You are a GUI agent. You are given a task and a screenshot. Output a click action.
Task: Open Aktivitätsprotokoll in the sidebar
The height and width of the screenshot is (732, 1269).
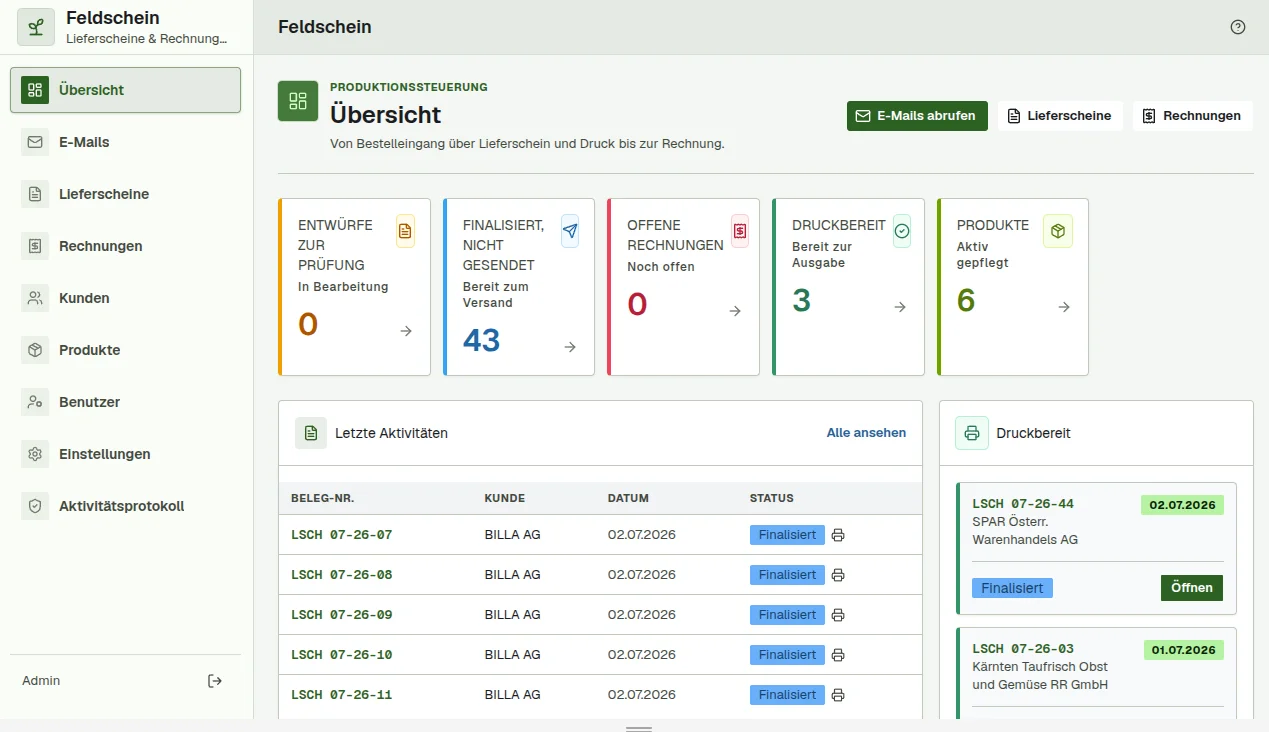tap(126, 506)
